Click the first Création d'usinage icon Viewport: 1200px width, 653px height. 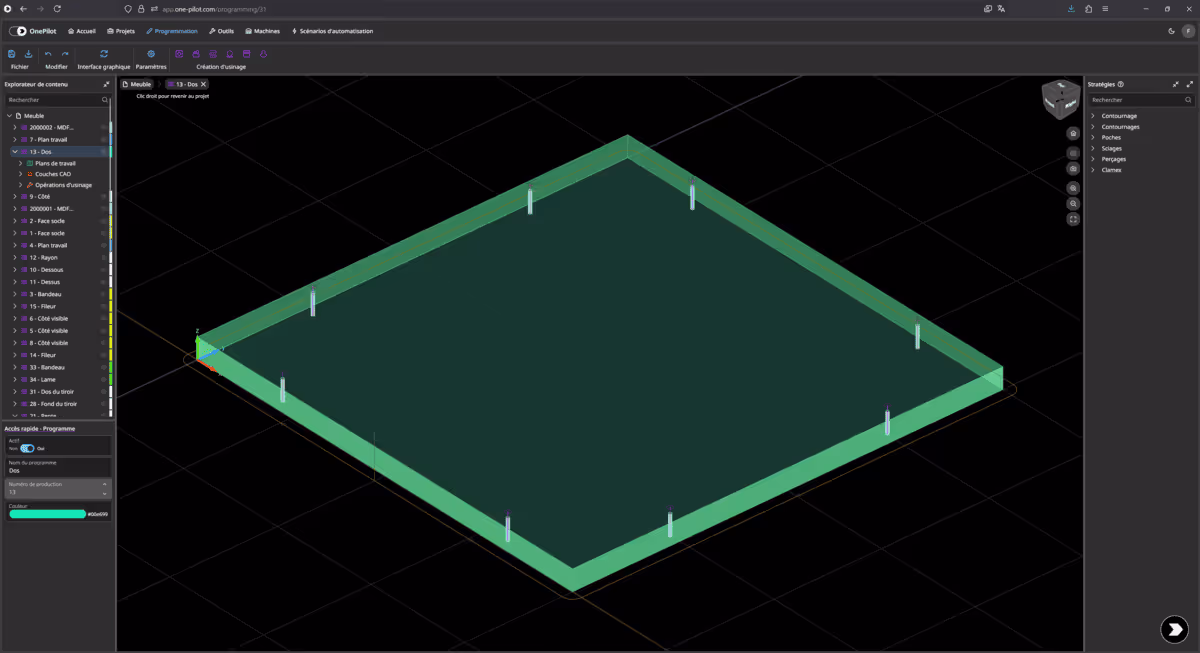tap(180, 54)
